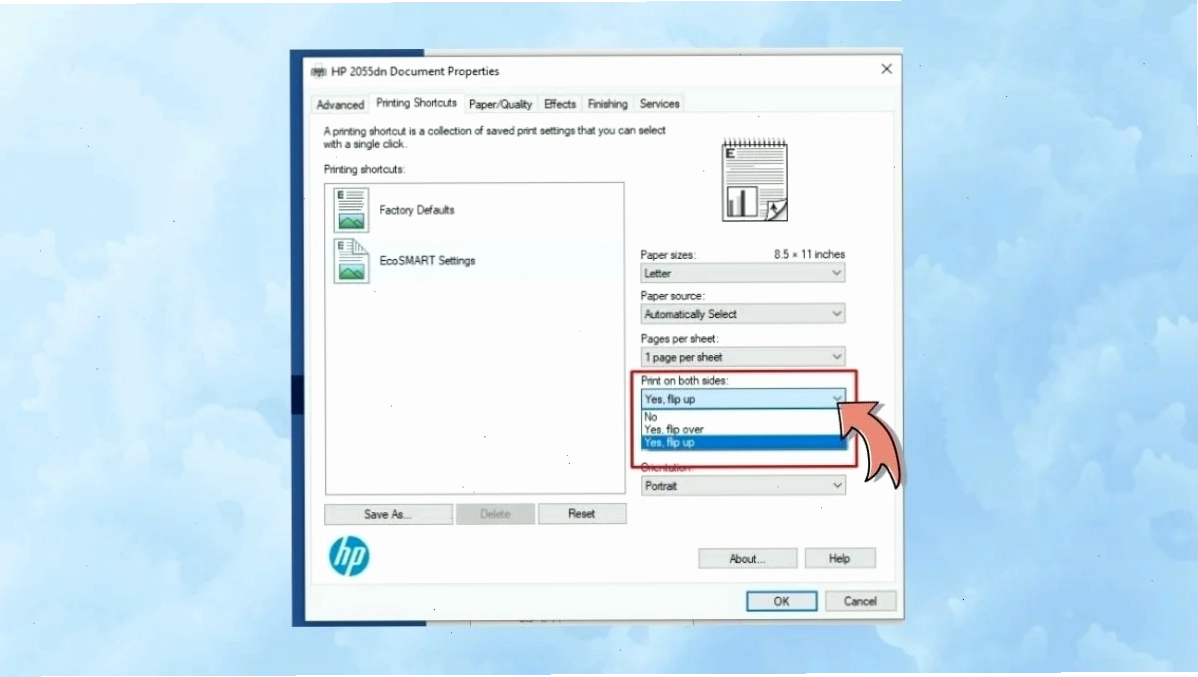Click the Factory Defaults shortcut icon

[x=351, y=209]
